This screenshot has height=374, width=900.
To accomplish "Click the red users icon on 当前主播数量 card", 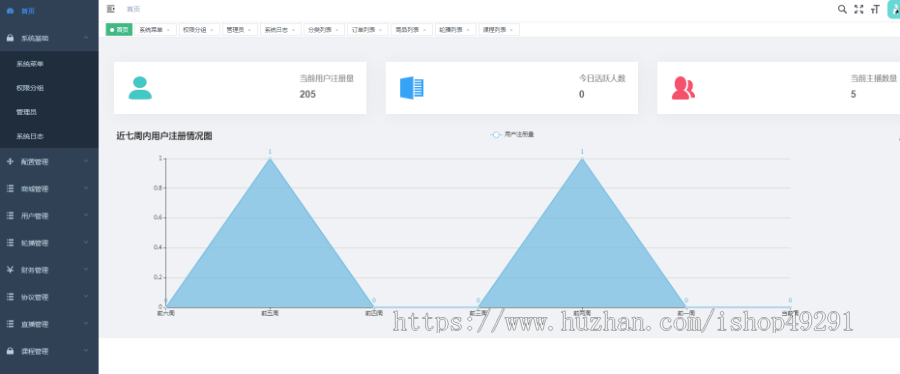I will click(x=683, y=88).
